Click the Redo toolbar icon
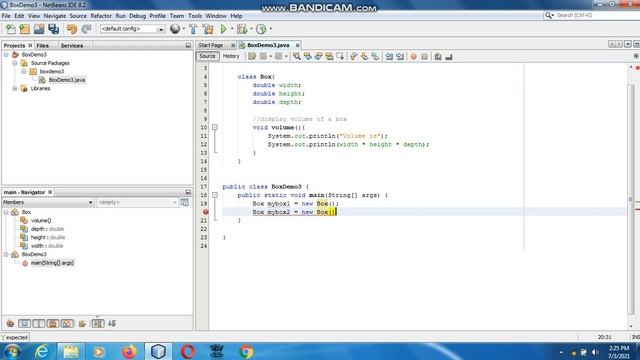Screen dimensions: 640x360 pos(86,29)
